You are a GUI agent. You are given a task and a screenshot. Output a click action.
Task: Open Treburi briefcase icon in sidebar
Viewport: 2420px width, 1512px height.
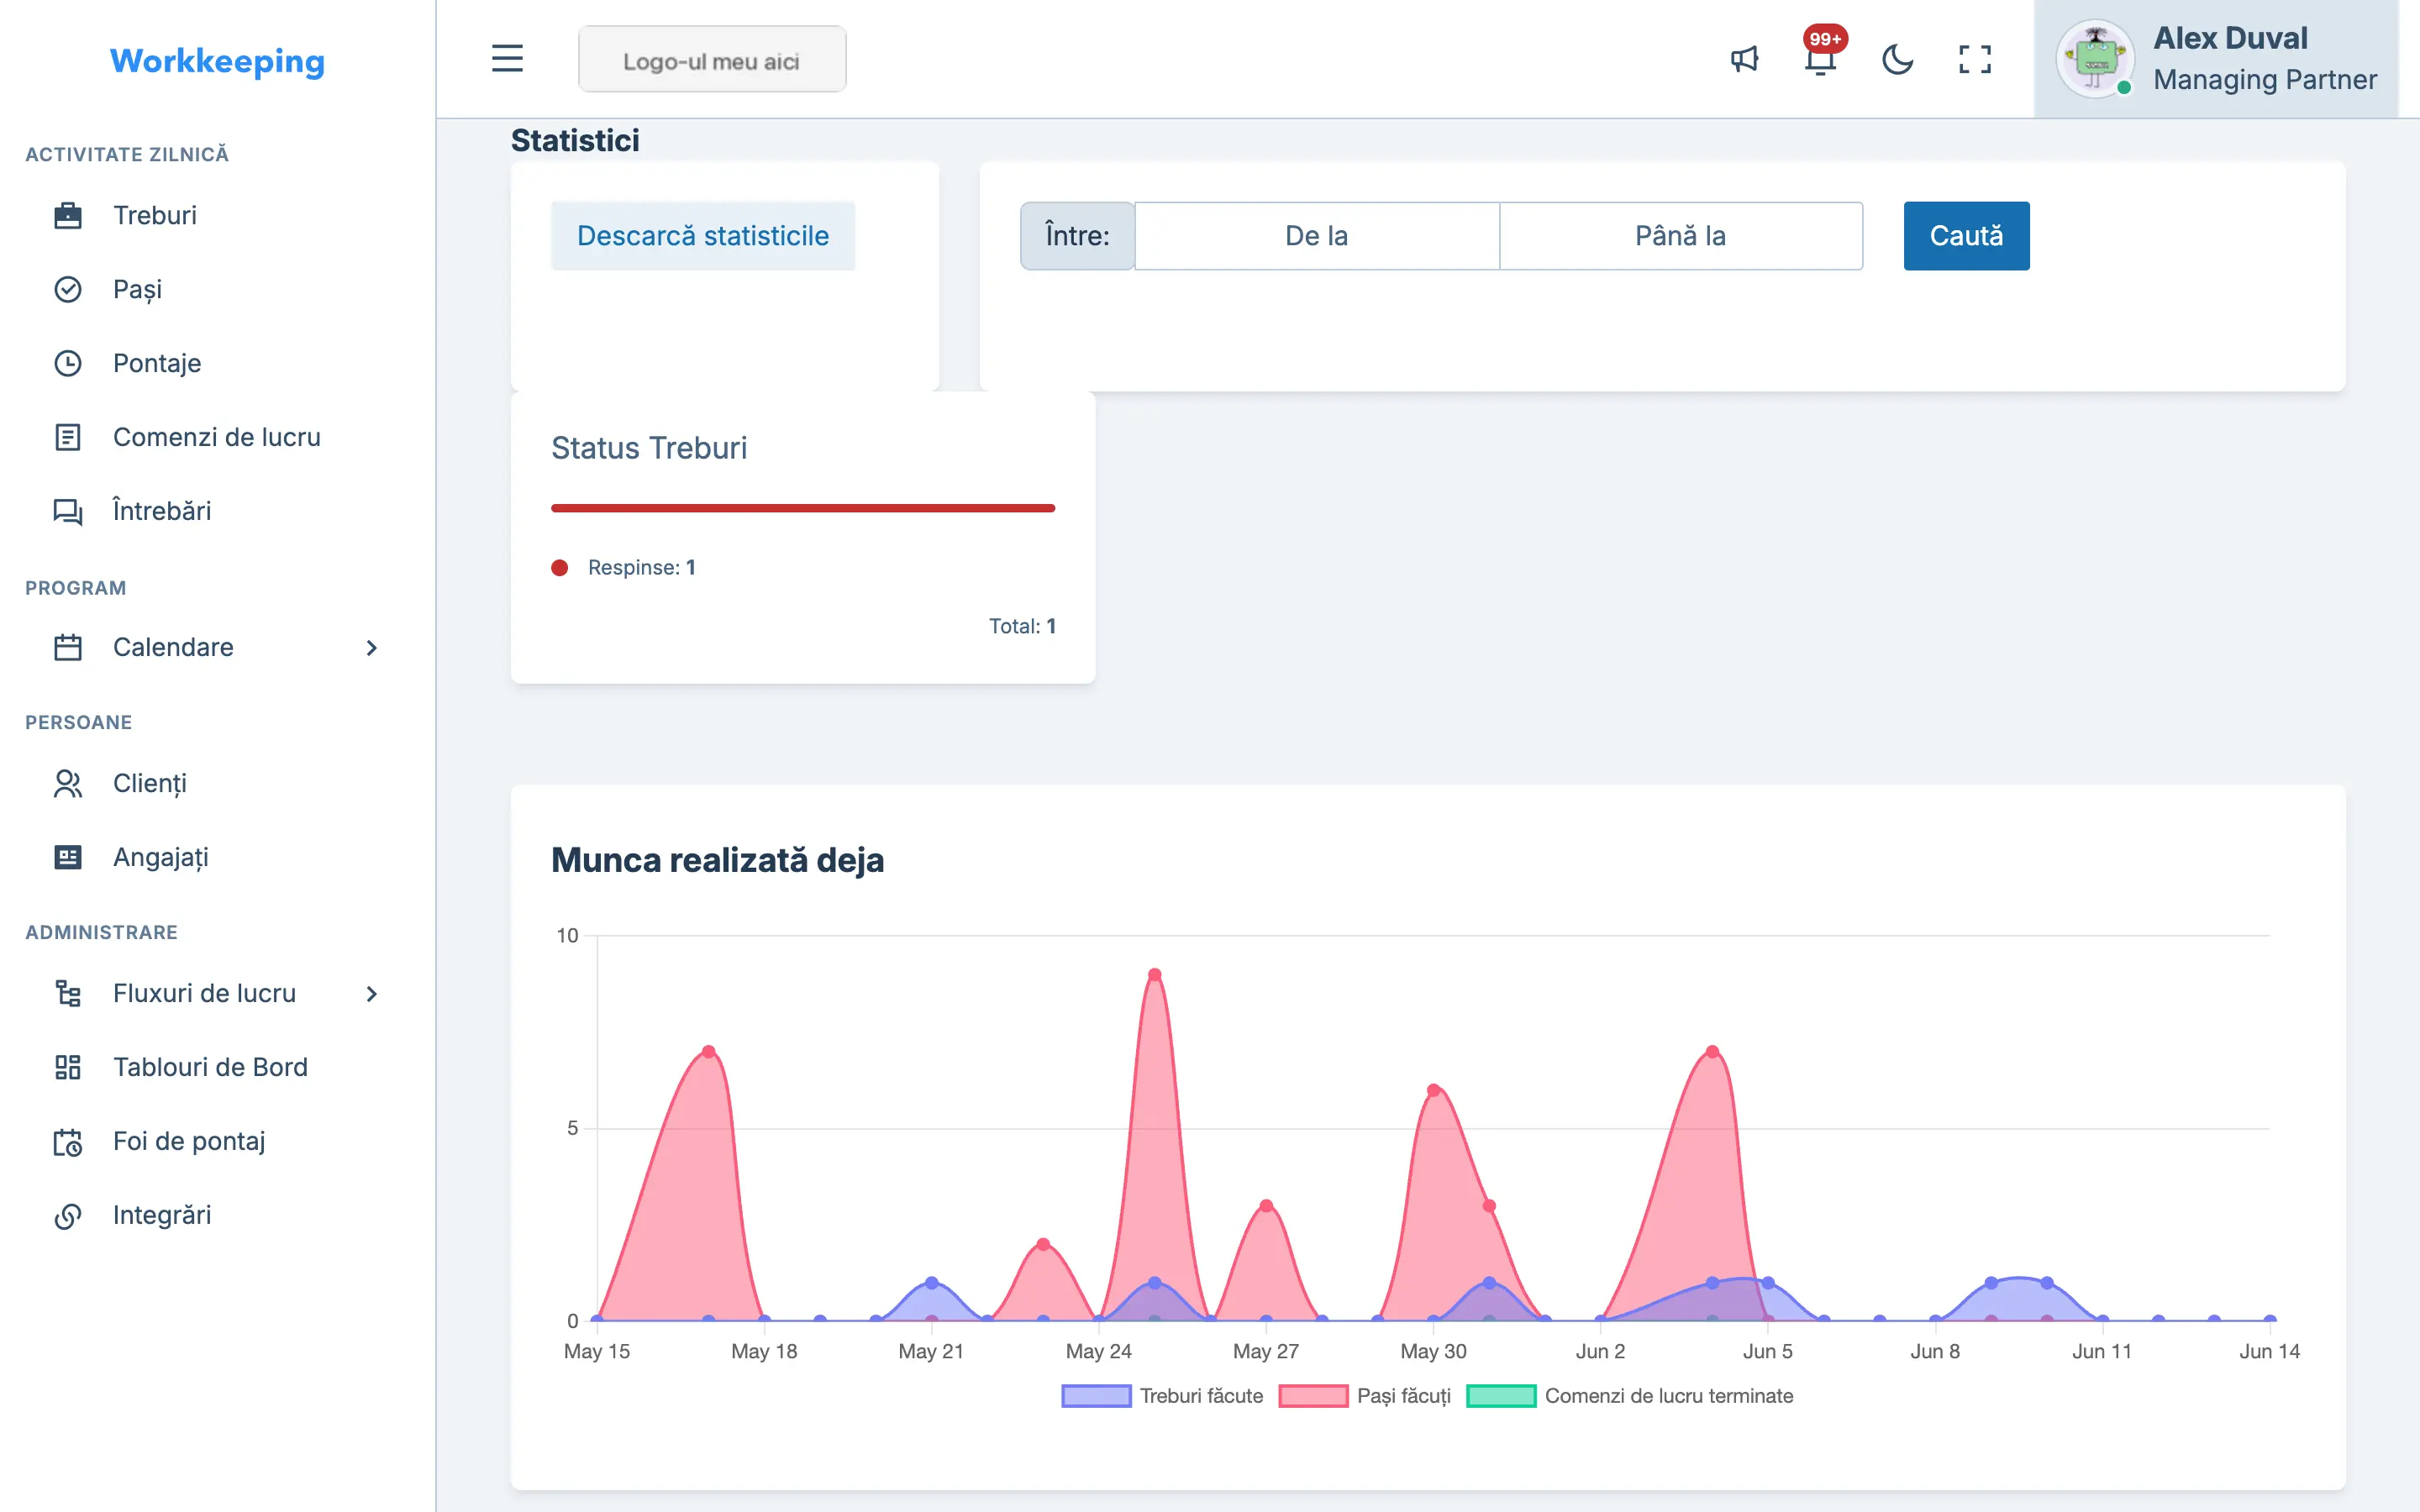[x=68, y=215]
